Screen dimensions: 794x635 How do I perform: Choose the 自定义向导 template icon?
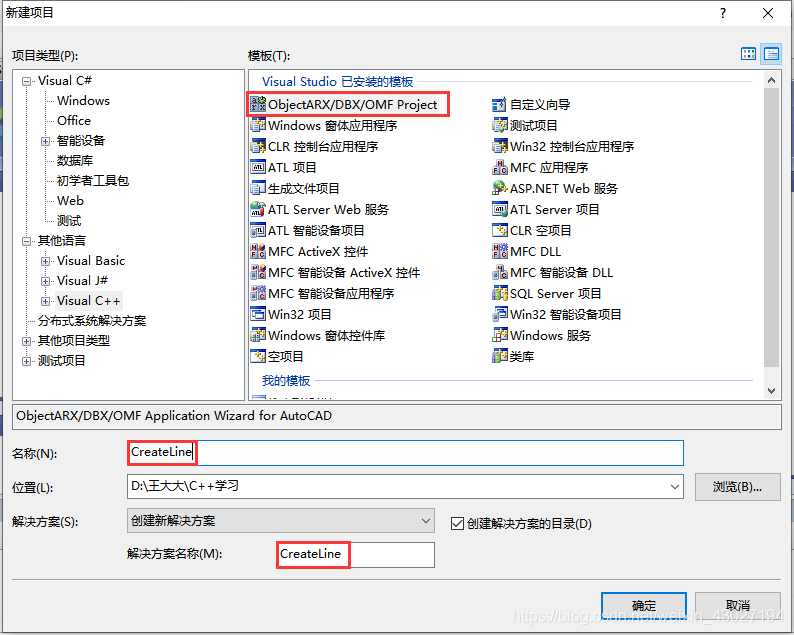(500, 104)
